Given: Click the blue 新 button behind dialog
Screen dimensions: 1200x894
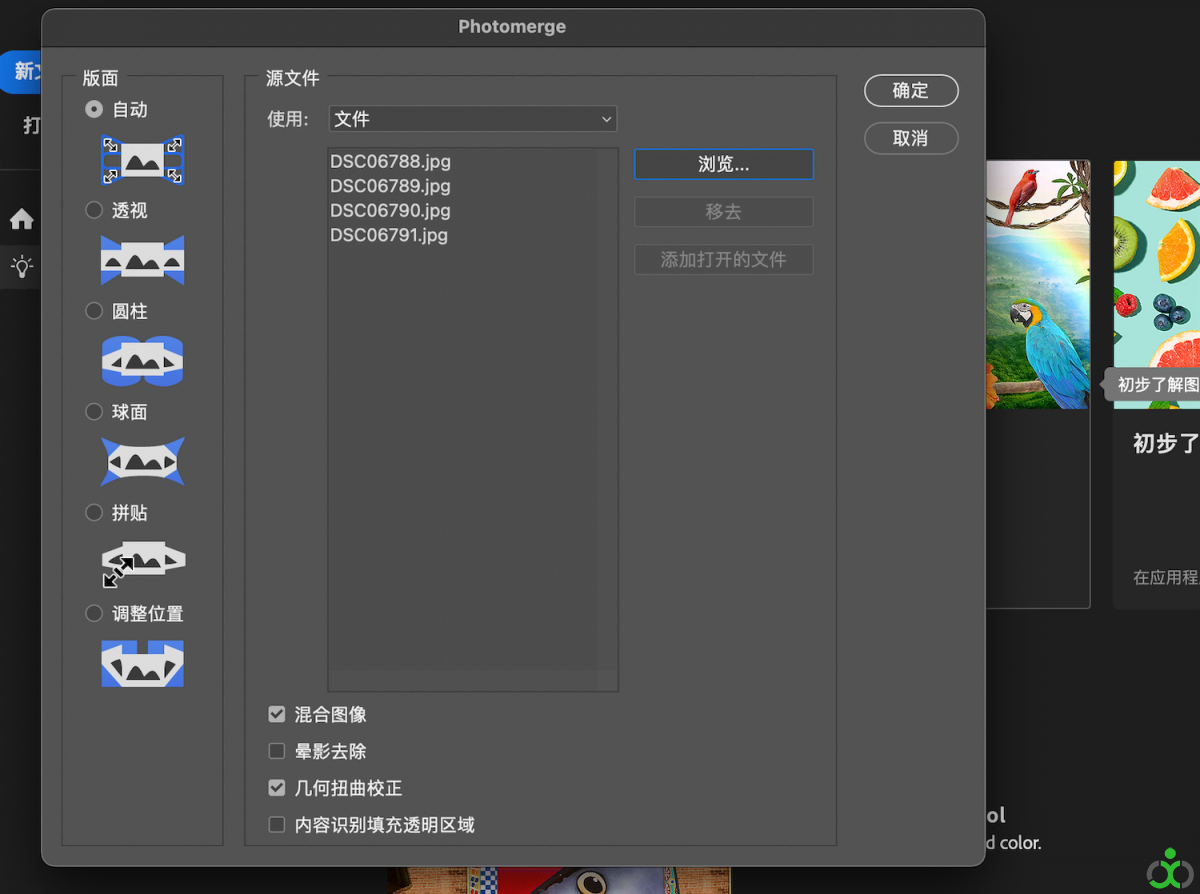Looking at the screenshot, I should click(x=22, y=72).
